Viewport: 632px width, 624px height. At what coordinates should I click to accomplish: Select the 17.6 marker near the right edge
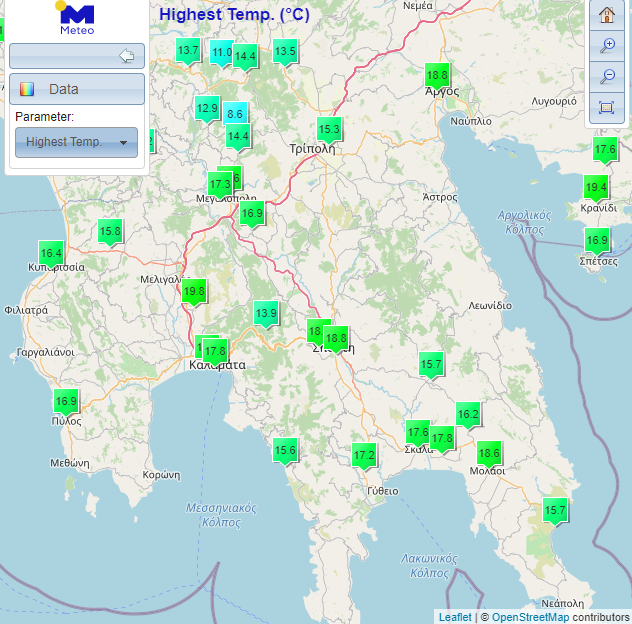(605, 151)
